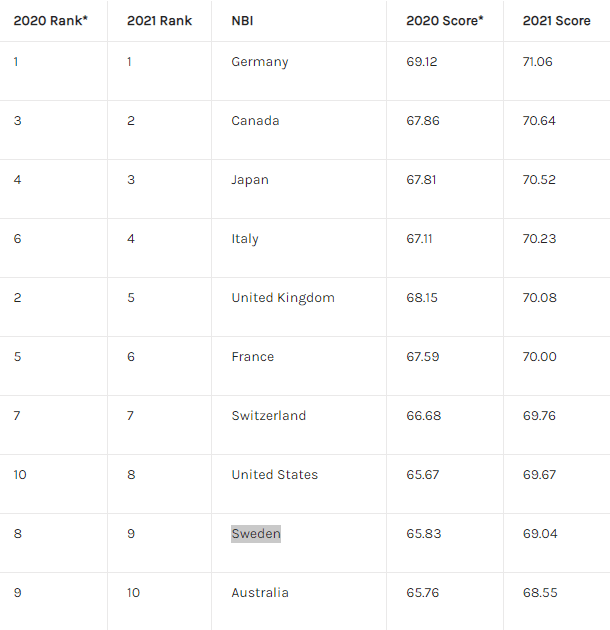The height and width of the screenshot is (630, 610).
Task: Click the 70.00 score for France
Action: (540, 357)
